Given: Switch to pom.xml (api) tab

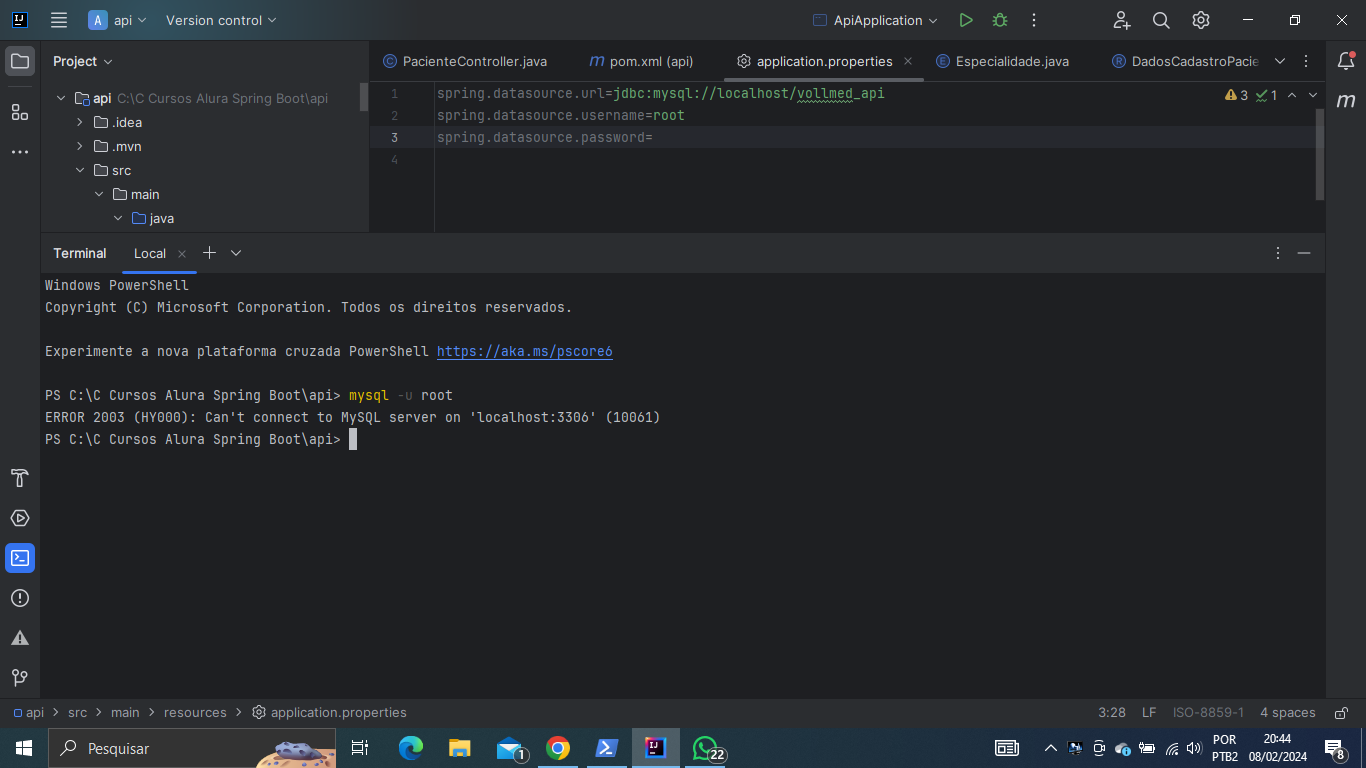Looking at the screenshot, I should [641, 61].
